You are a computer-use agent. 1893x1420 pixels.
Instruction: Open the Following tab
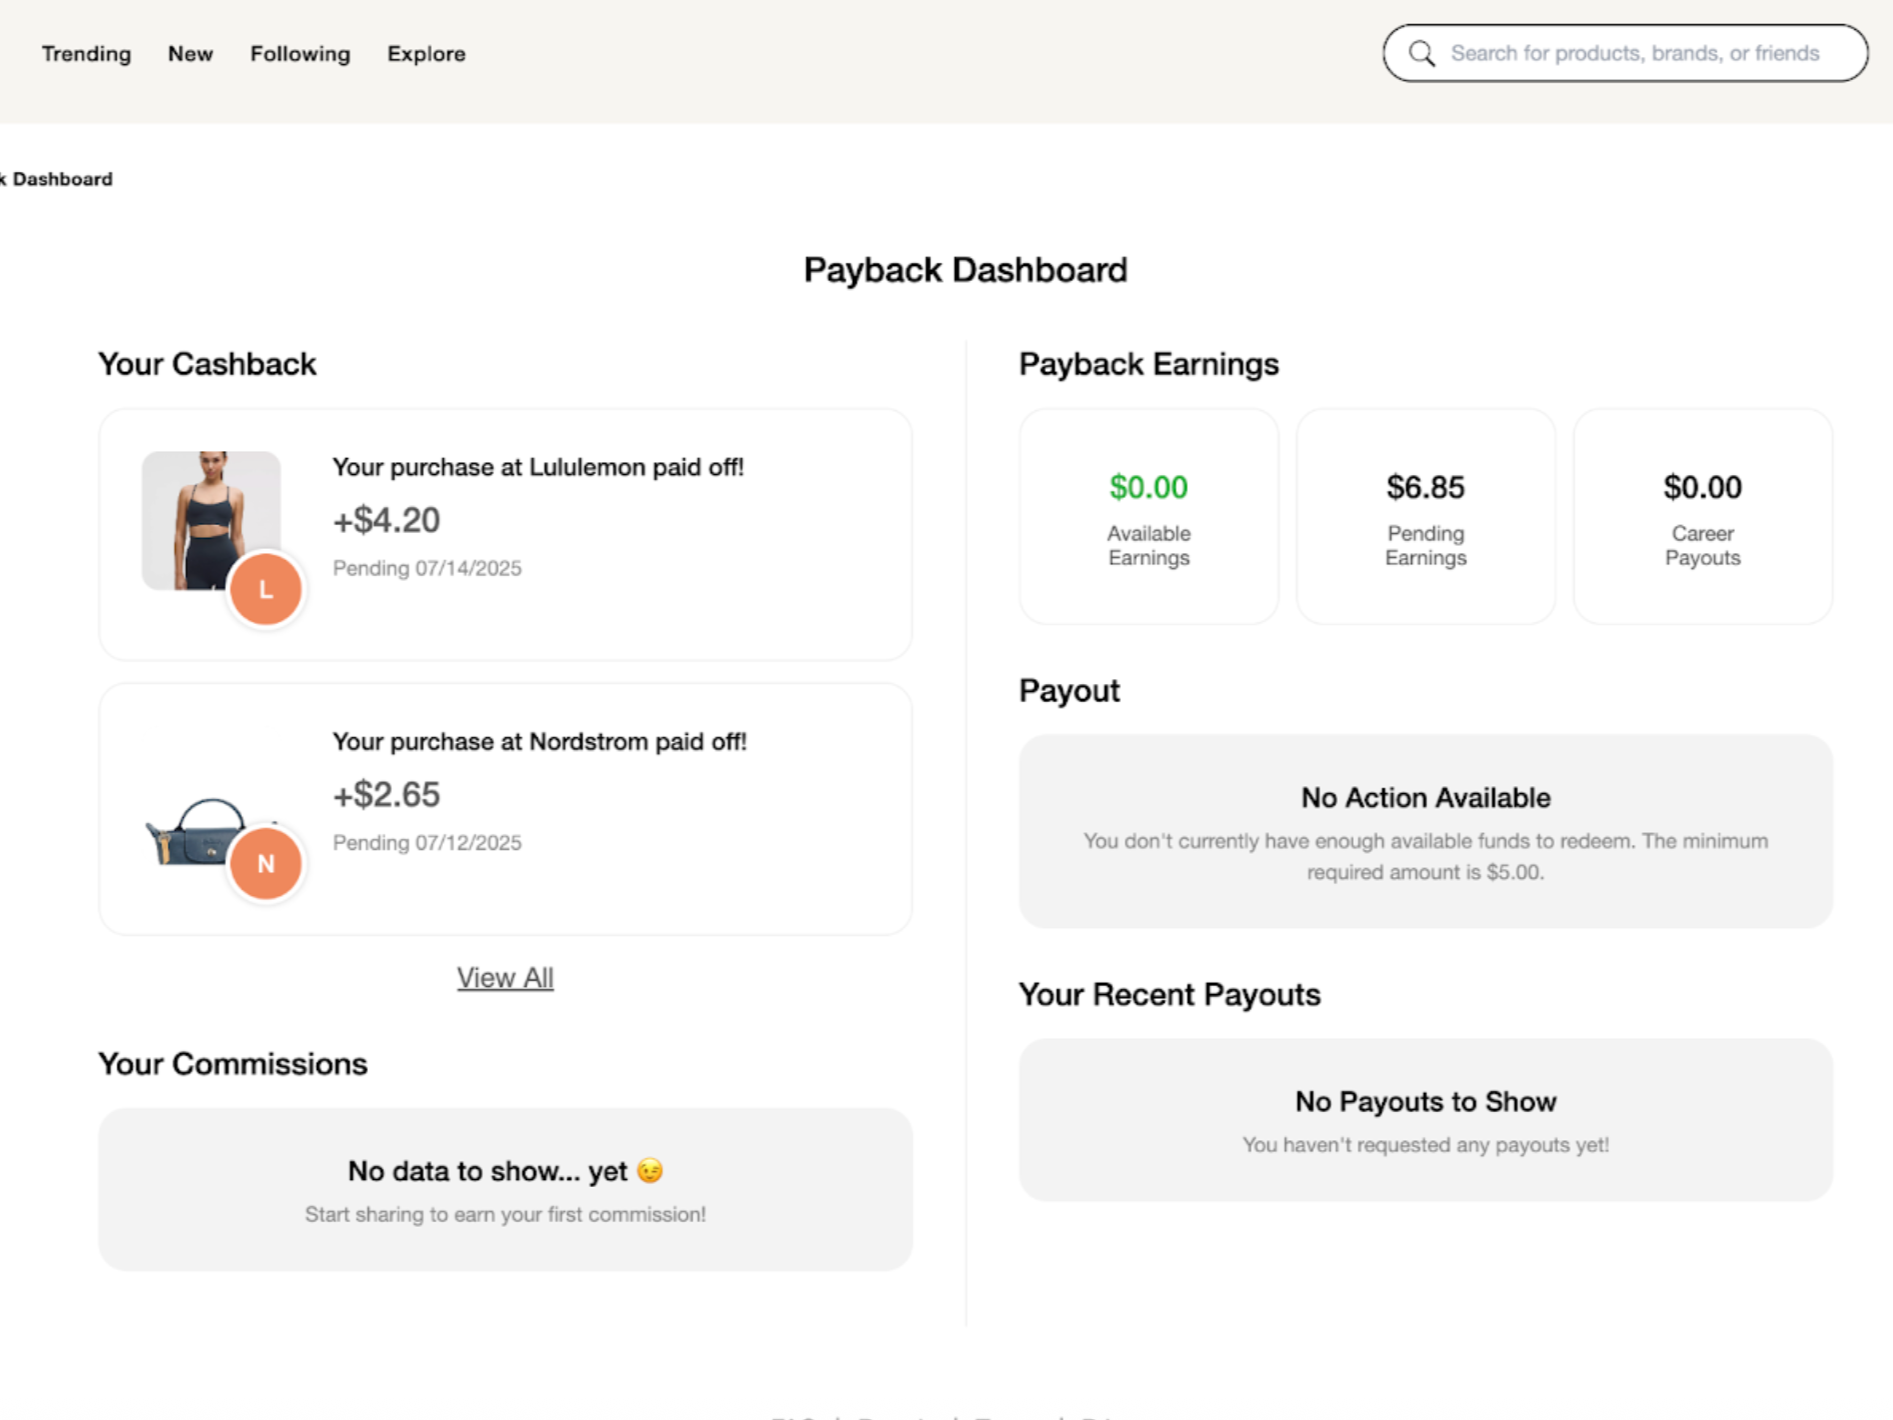click(300, 54)
